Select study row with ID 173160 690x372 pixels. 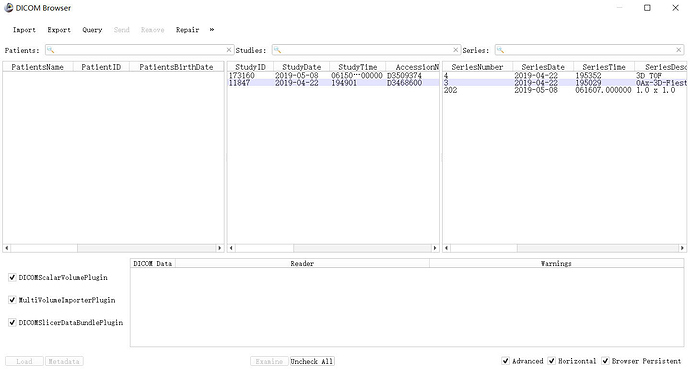click(x=333, y=76)
